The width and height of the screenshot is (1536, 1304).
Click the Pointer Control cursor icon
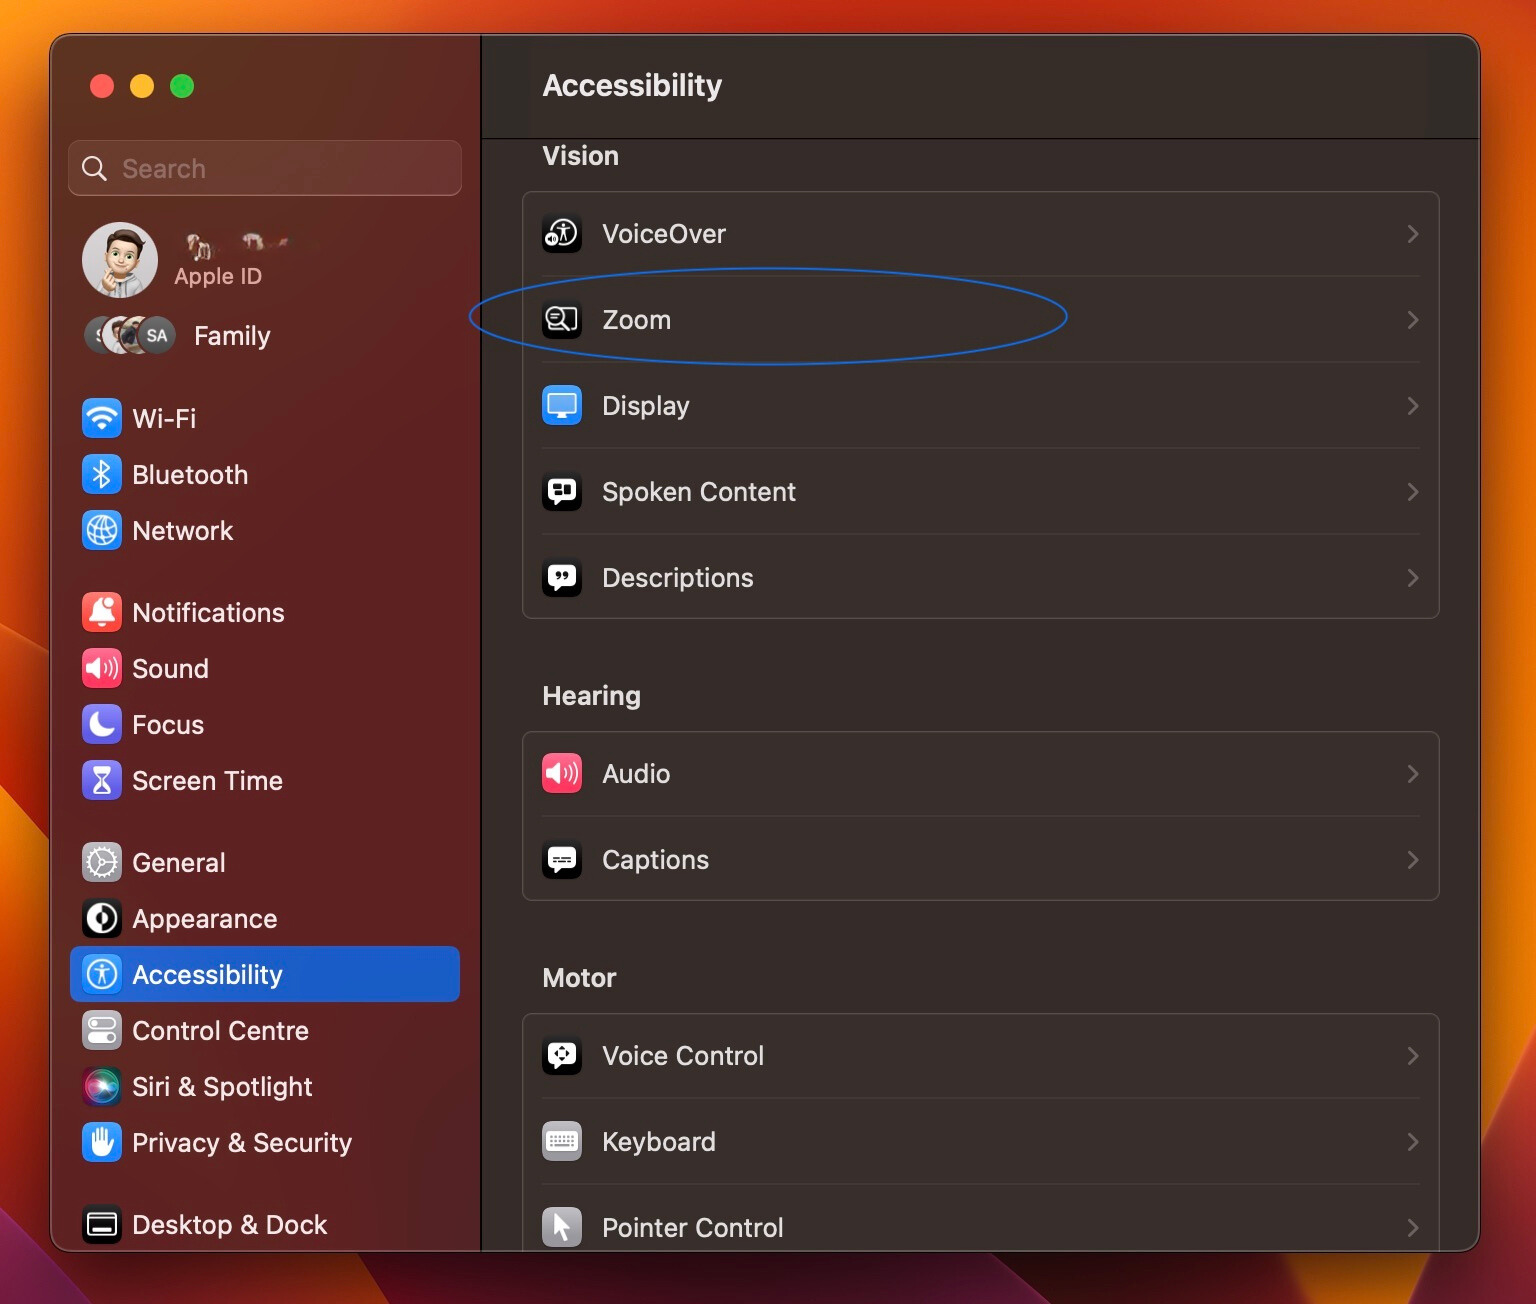(562, 1228)
